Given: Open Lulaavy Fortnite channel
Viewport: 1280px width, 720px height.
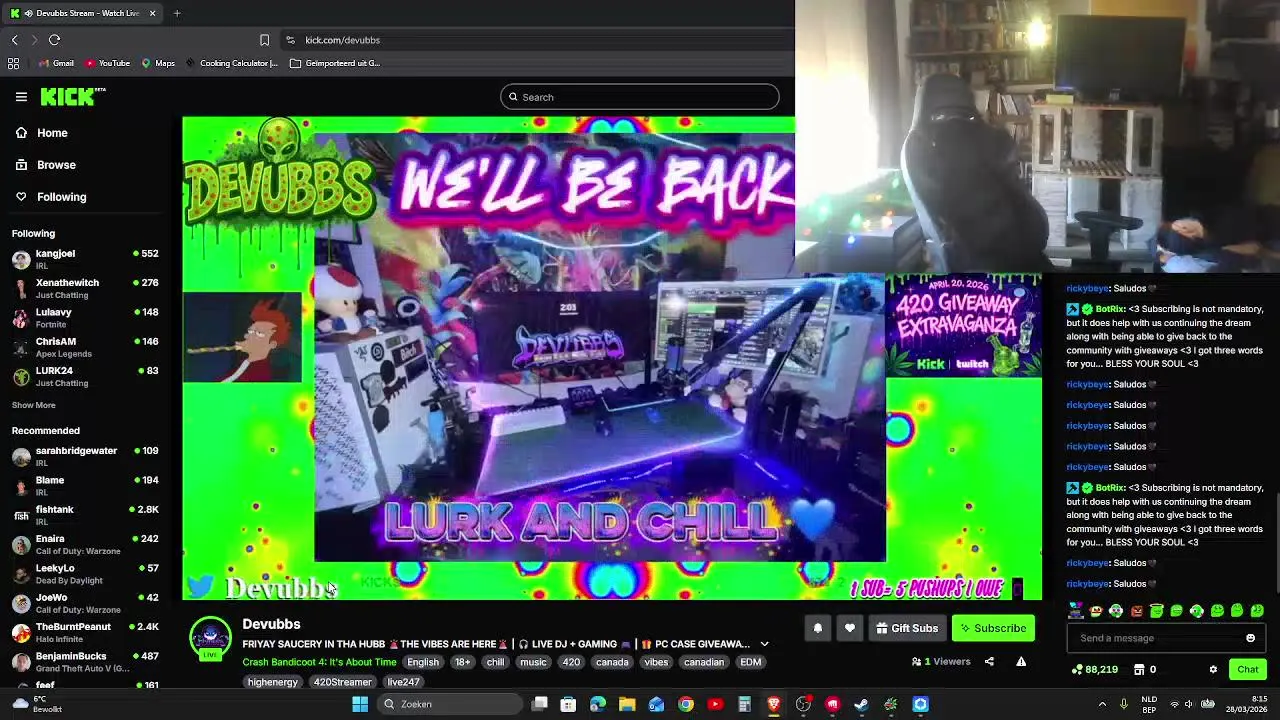Looking at the screenshot, I should pyautogui.click(x=85, y=318).
